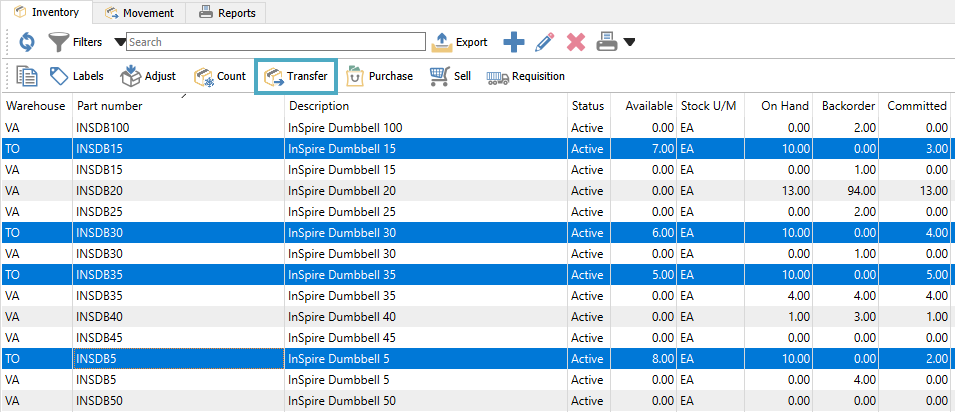Viewport: 955px width, 412px height.
Task: Switch to the Reports tab
Action: coord(227,13)
